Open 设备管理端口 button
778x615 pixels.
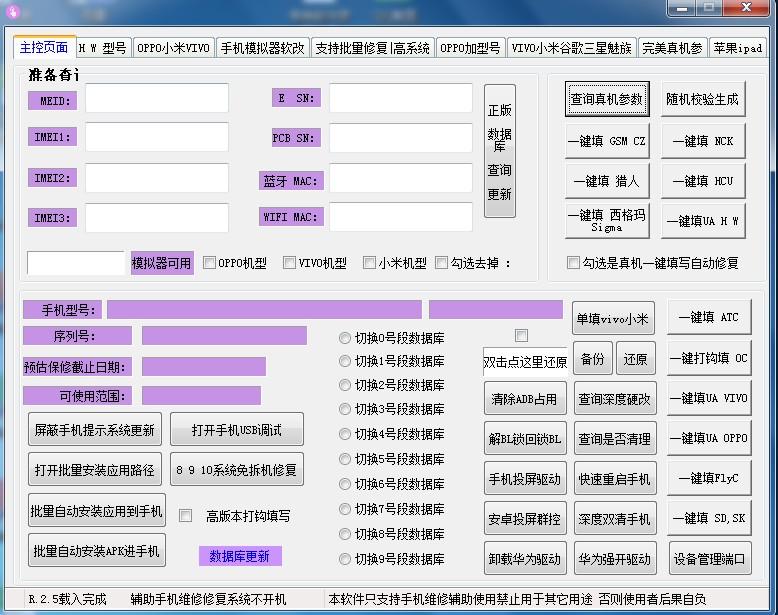click(x=709, y=559)
